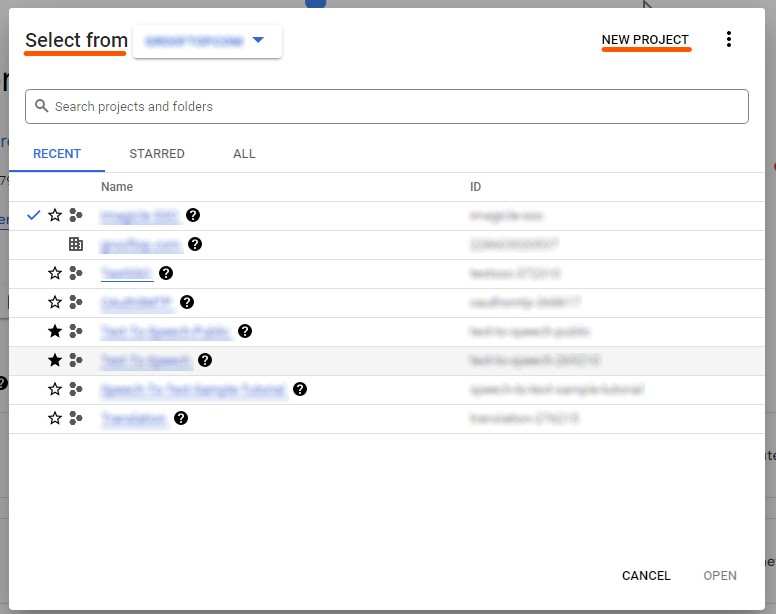Click help icon in the checkmarked first row
This screenshot has height=614, width=776.
tap(193, 215)
